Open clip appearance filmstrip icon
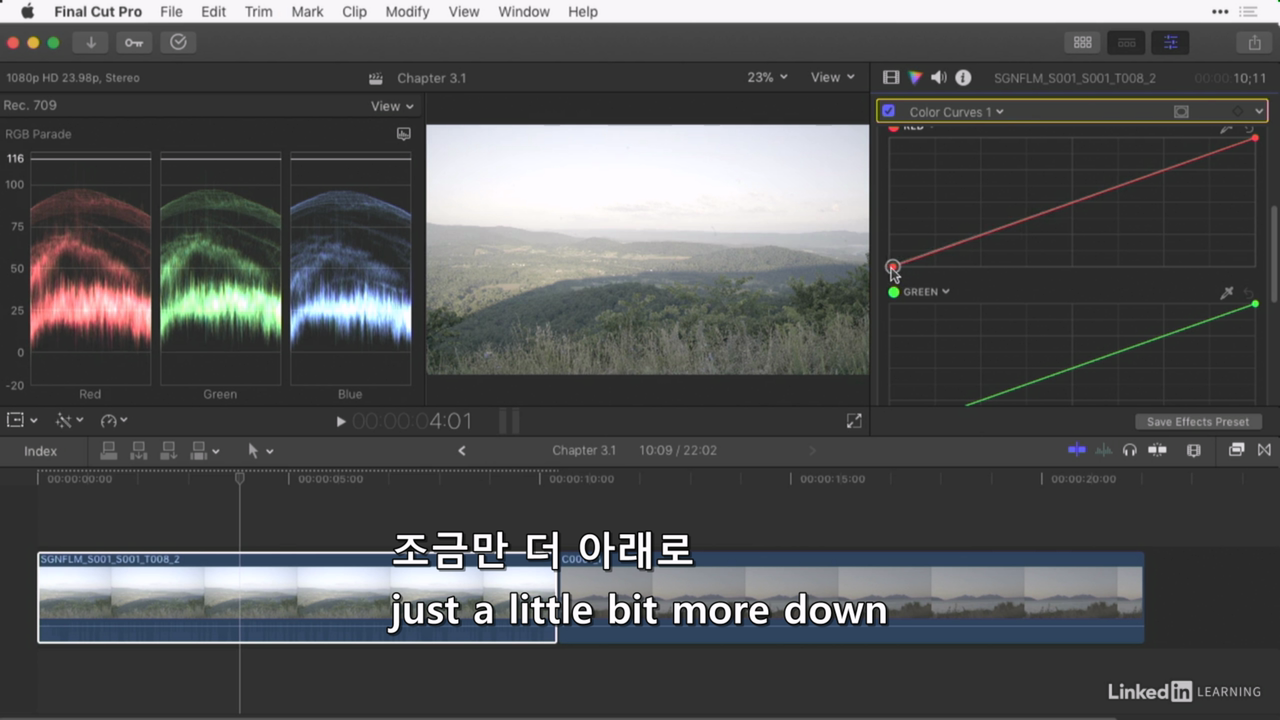This screenshot has height=720, width=1280. pyautogui.click(x=1193, y=450)
